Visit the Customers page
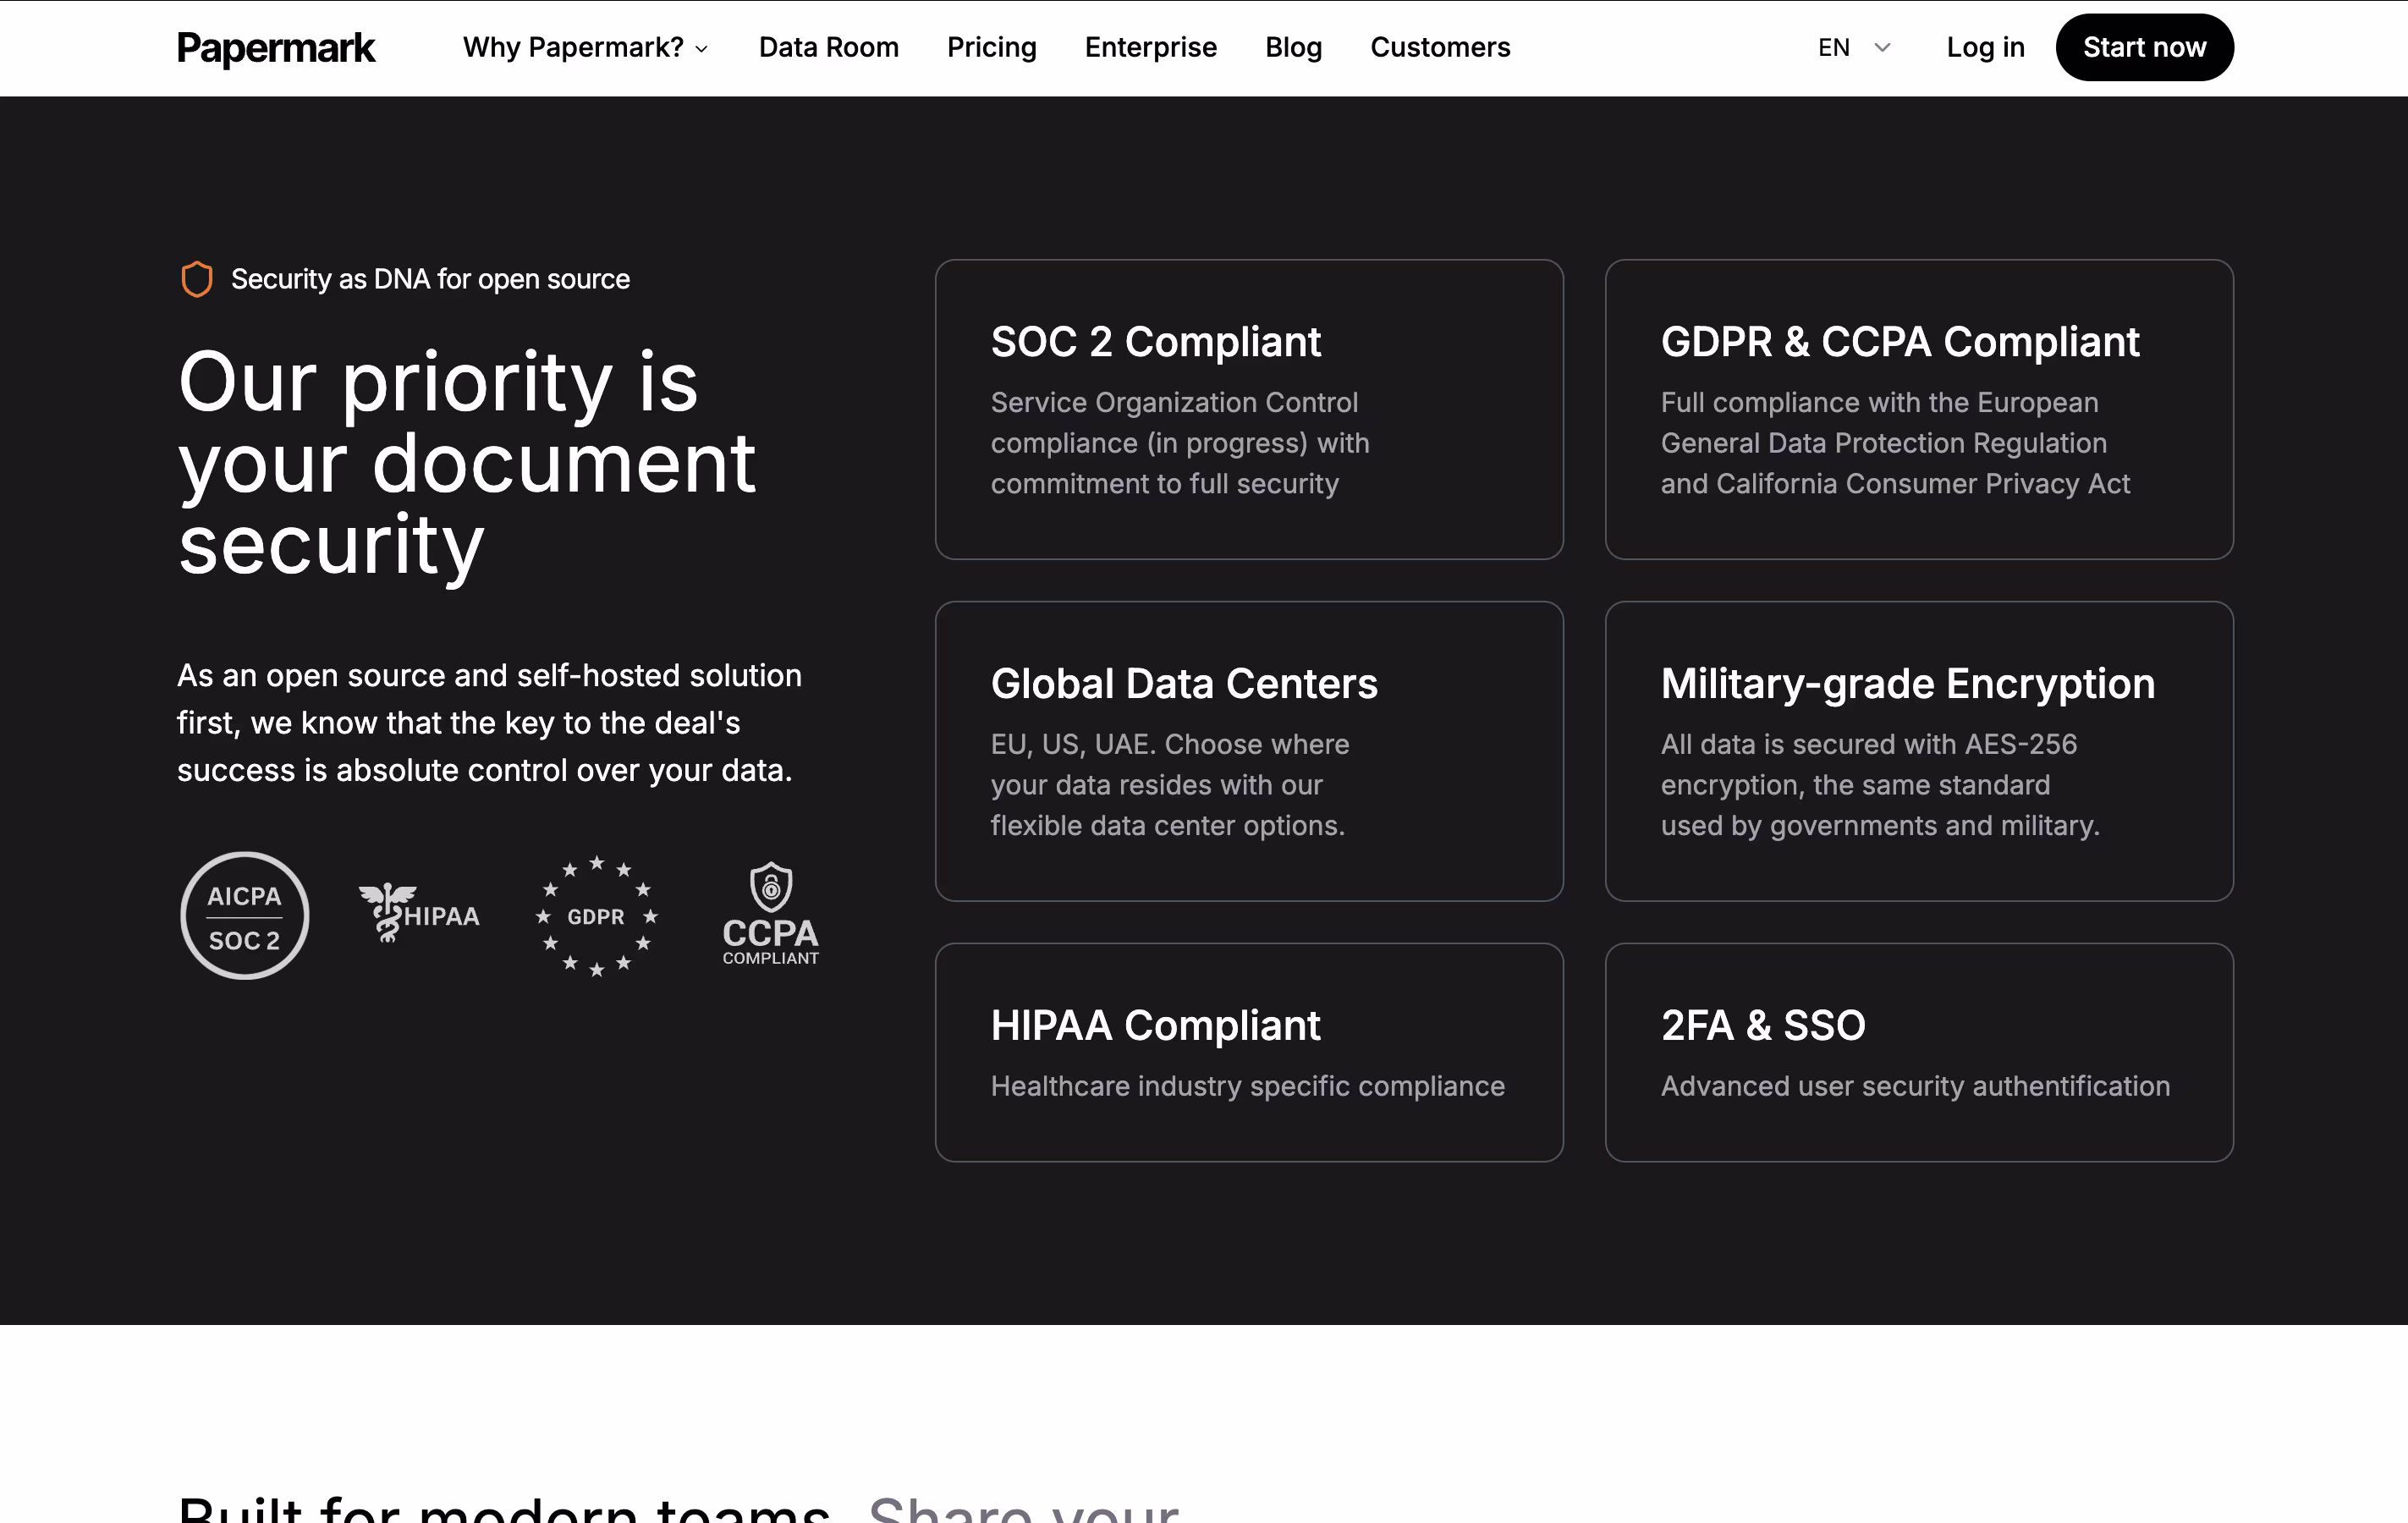The height and width of the screenshot is (1523, 2408). point(1439,47)
